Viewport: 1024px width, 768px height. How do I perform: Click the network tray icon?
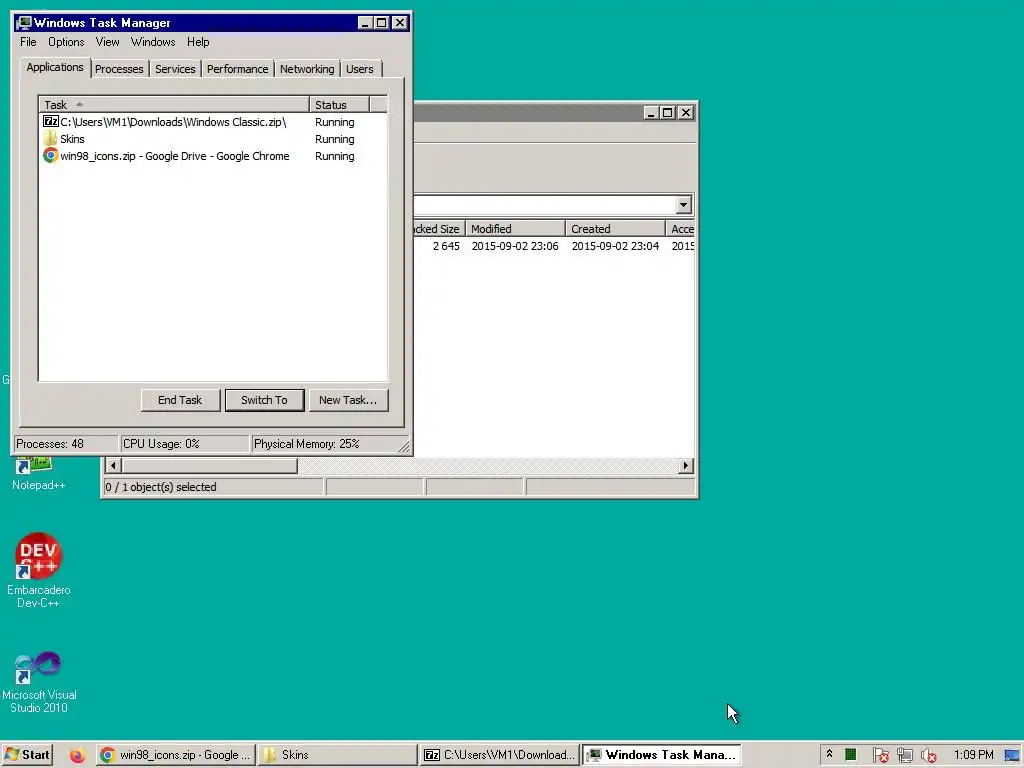904,756
